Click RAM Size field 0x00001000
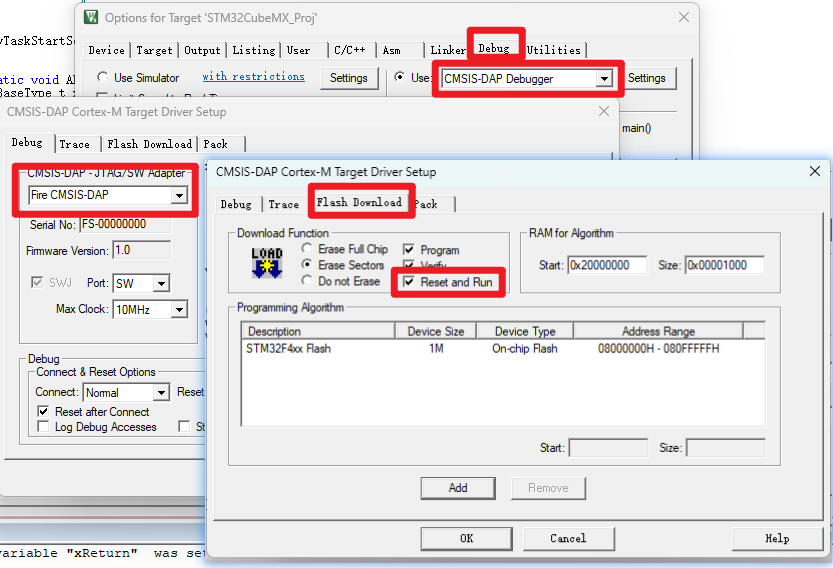The height and width of the screenshot is (568, 833). pos(725,265)
